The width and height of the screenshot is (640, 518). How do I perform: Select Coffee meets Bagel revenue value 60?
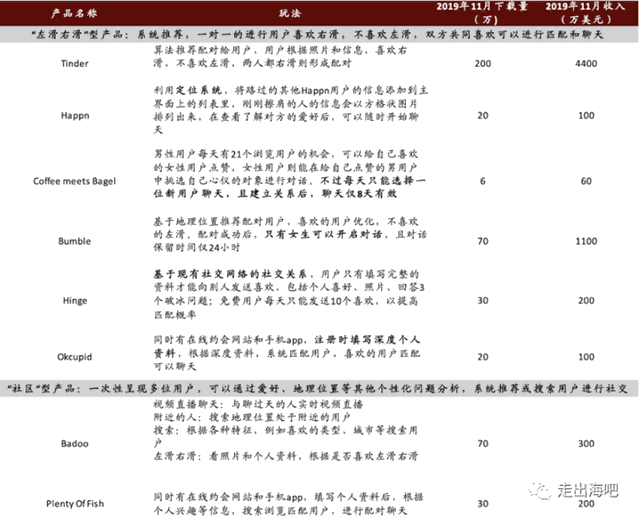click(x=586, y=181)
